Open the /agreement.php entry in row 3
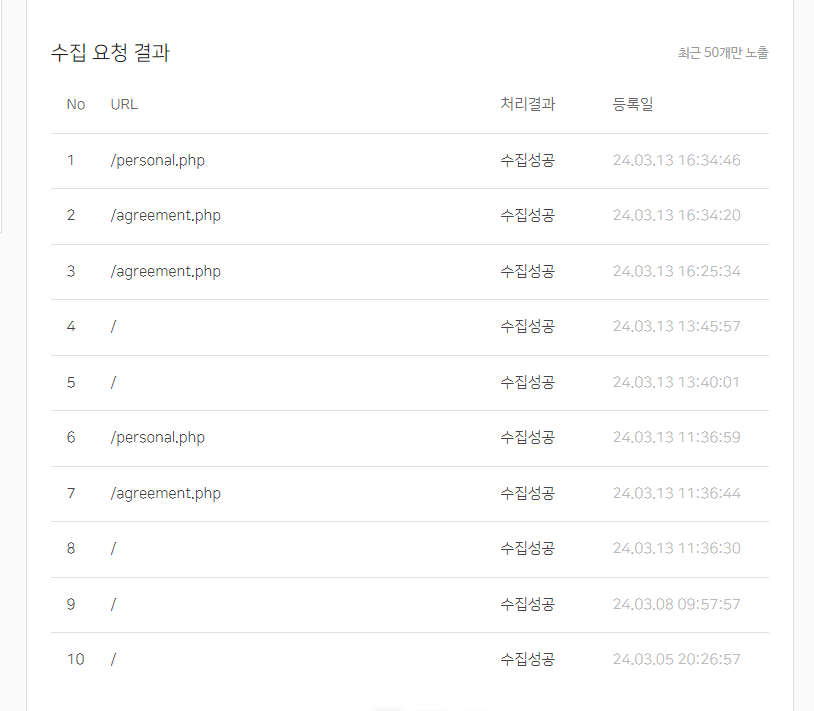Viewport: 814px width, 711px height. tap(165, 271)
